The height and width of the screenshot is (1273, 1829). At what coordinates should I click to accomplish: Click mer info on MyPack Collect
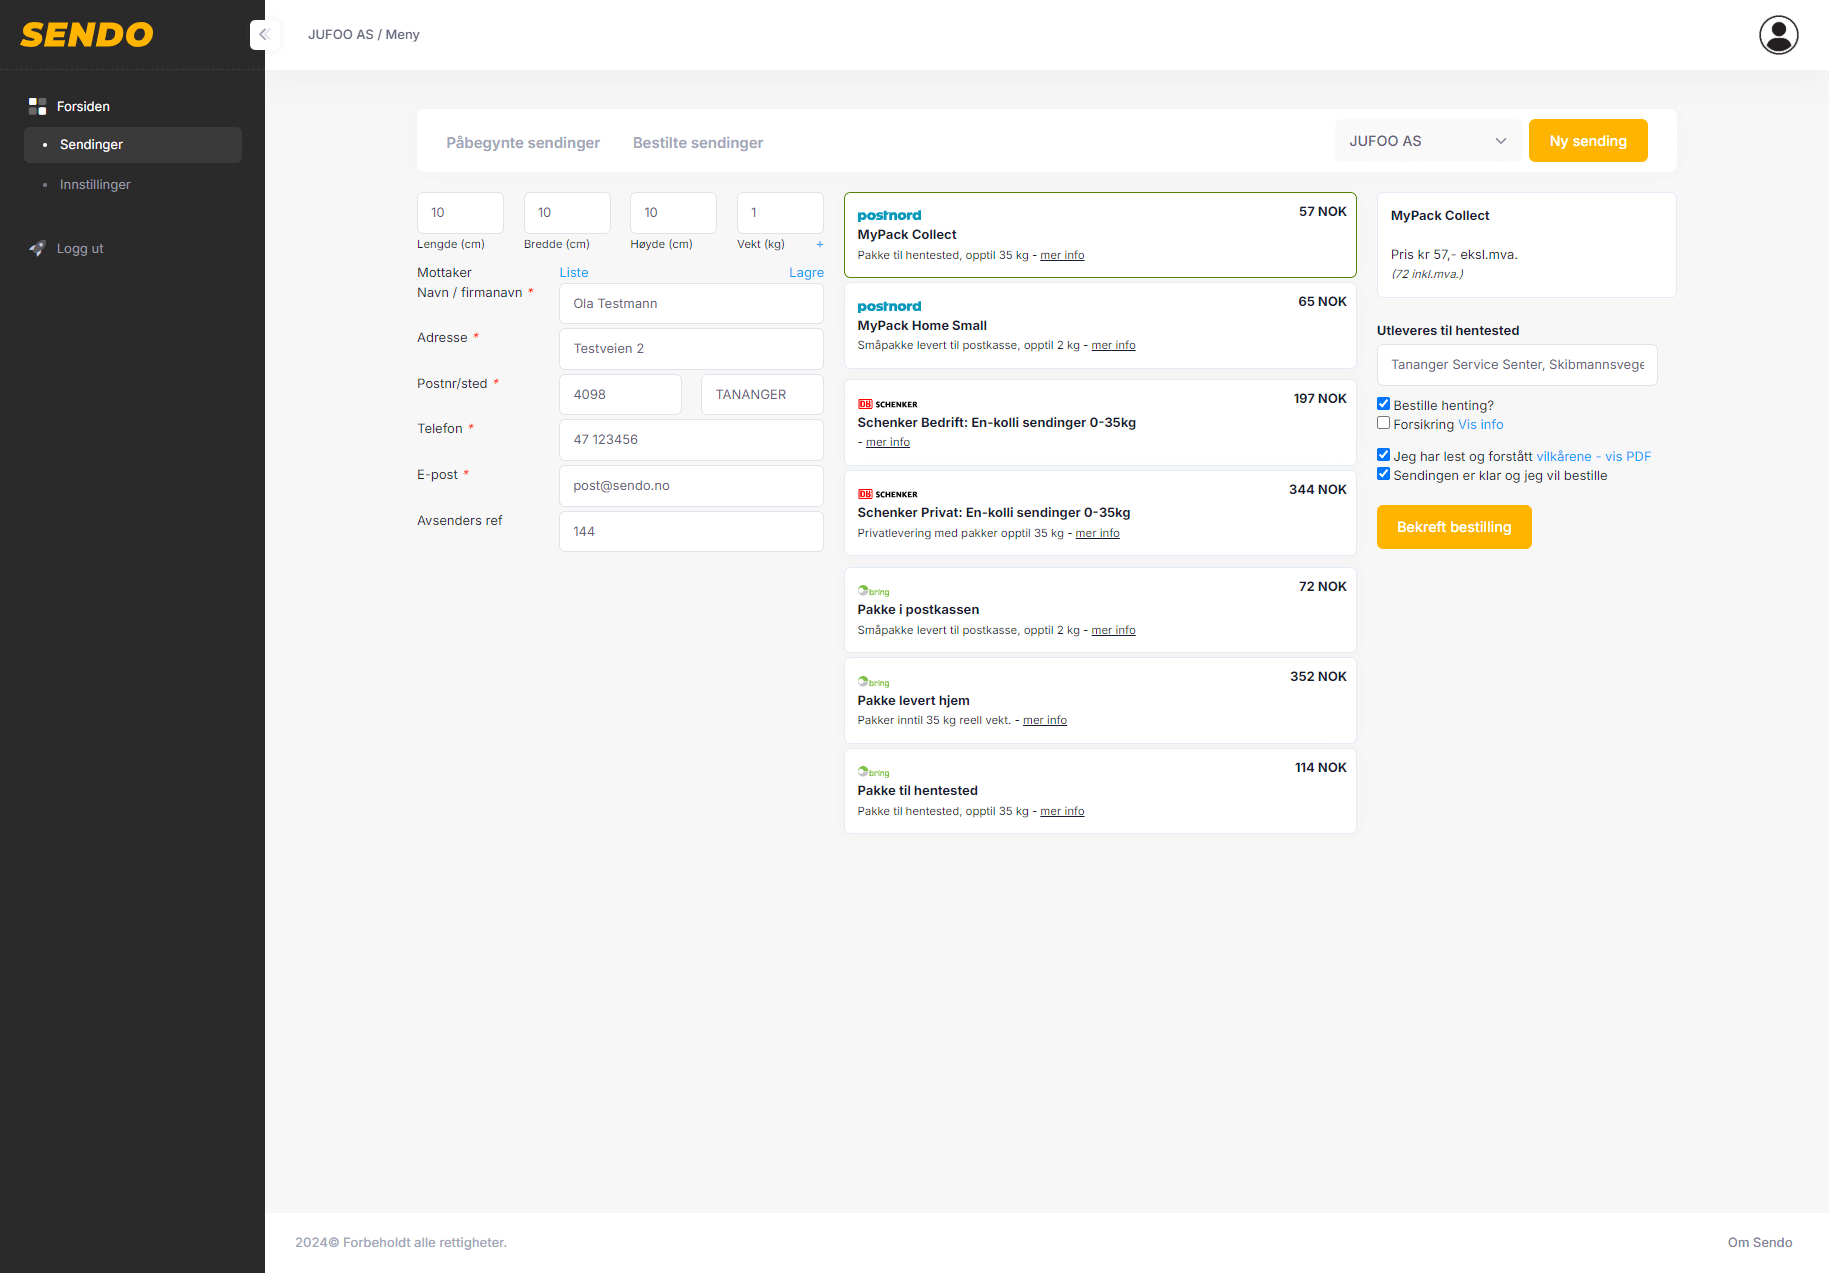pos(1062,255)
